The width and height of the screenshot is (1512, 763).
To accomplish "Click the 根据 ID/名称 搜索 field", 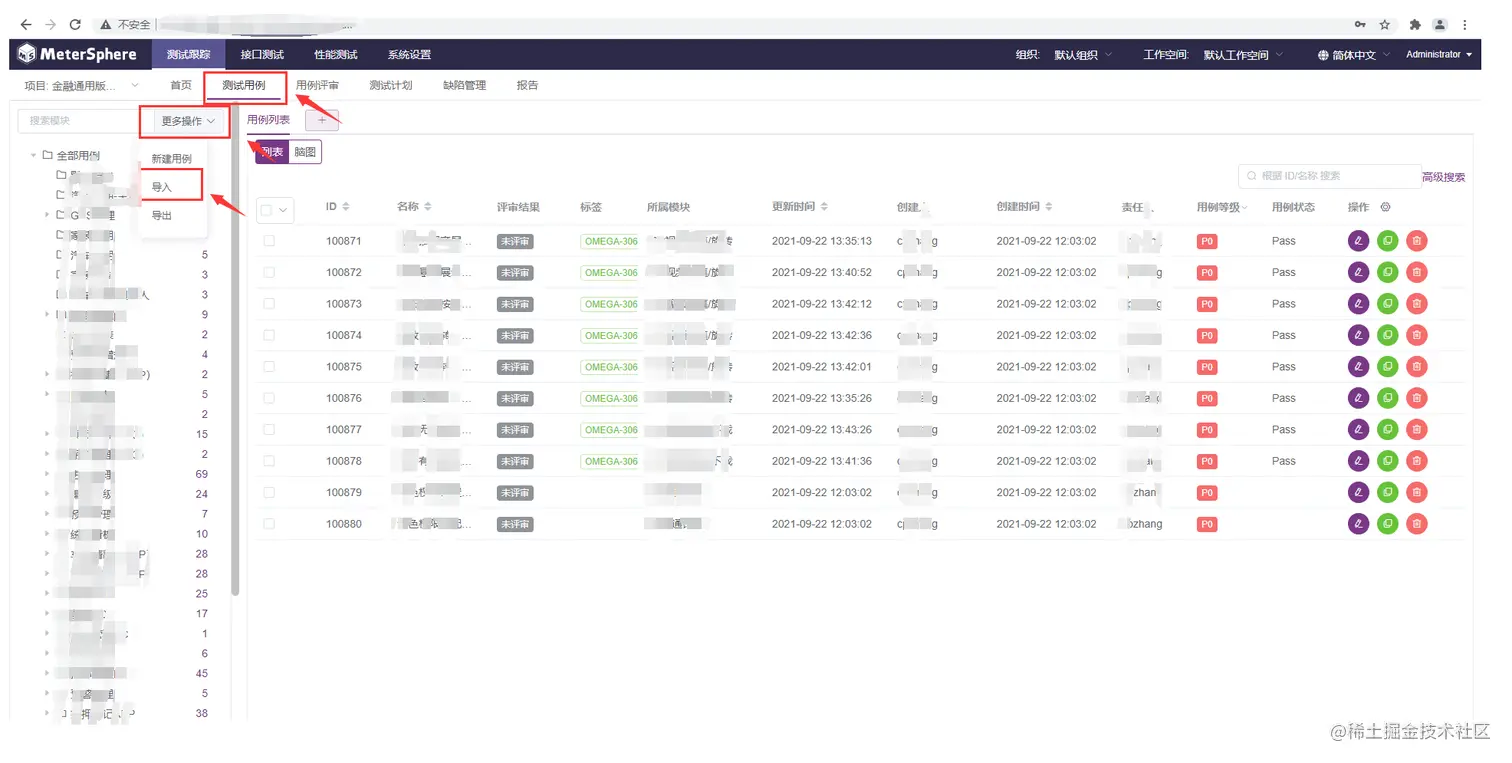I will point(1330,176).
